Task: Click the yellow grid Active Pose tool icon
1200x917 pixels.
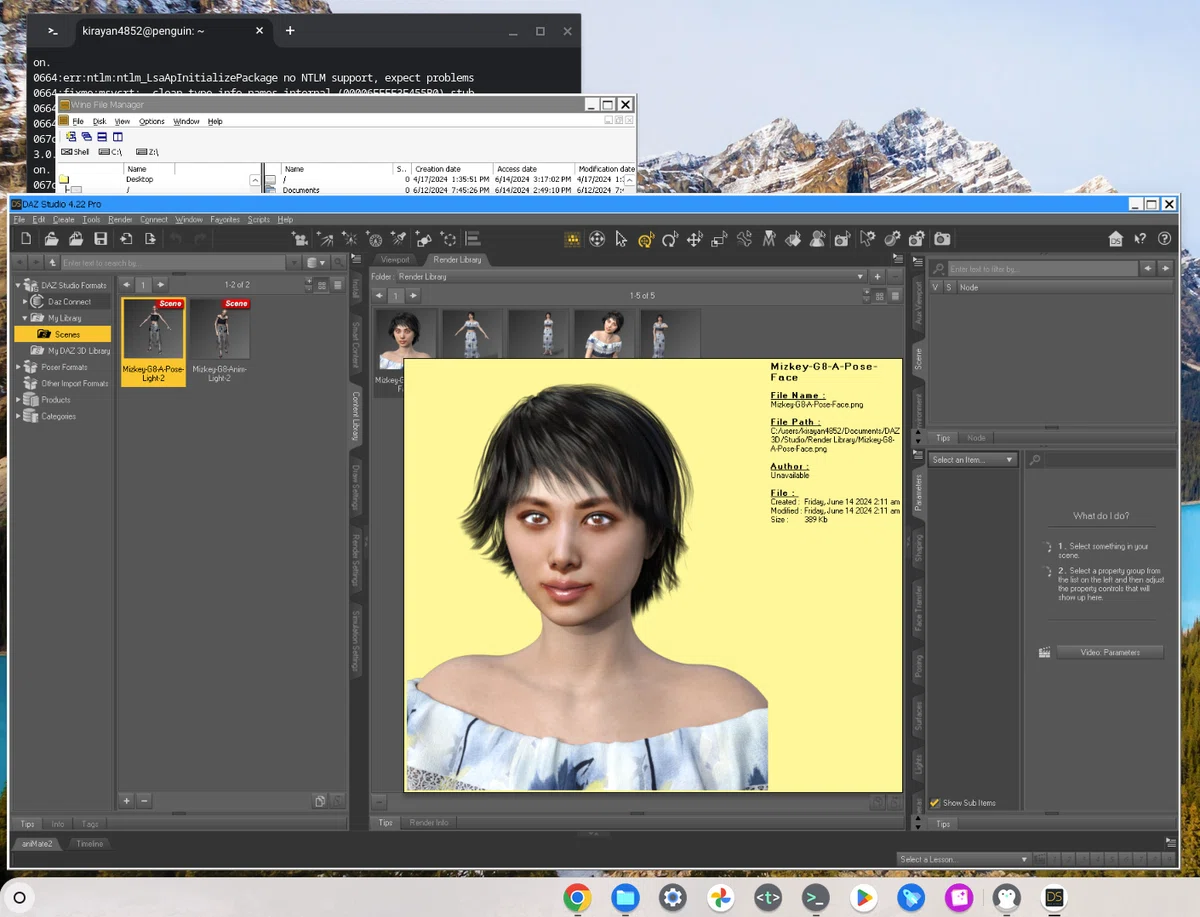Action: pos(572,239)
